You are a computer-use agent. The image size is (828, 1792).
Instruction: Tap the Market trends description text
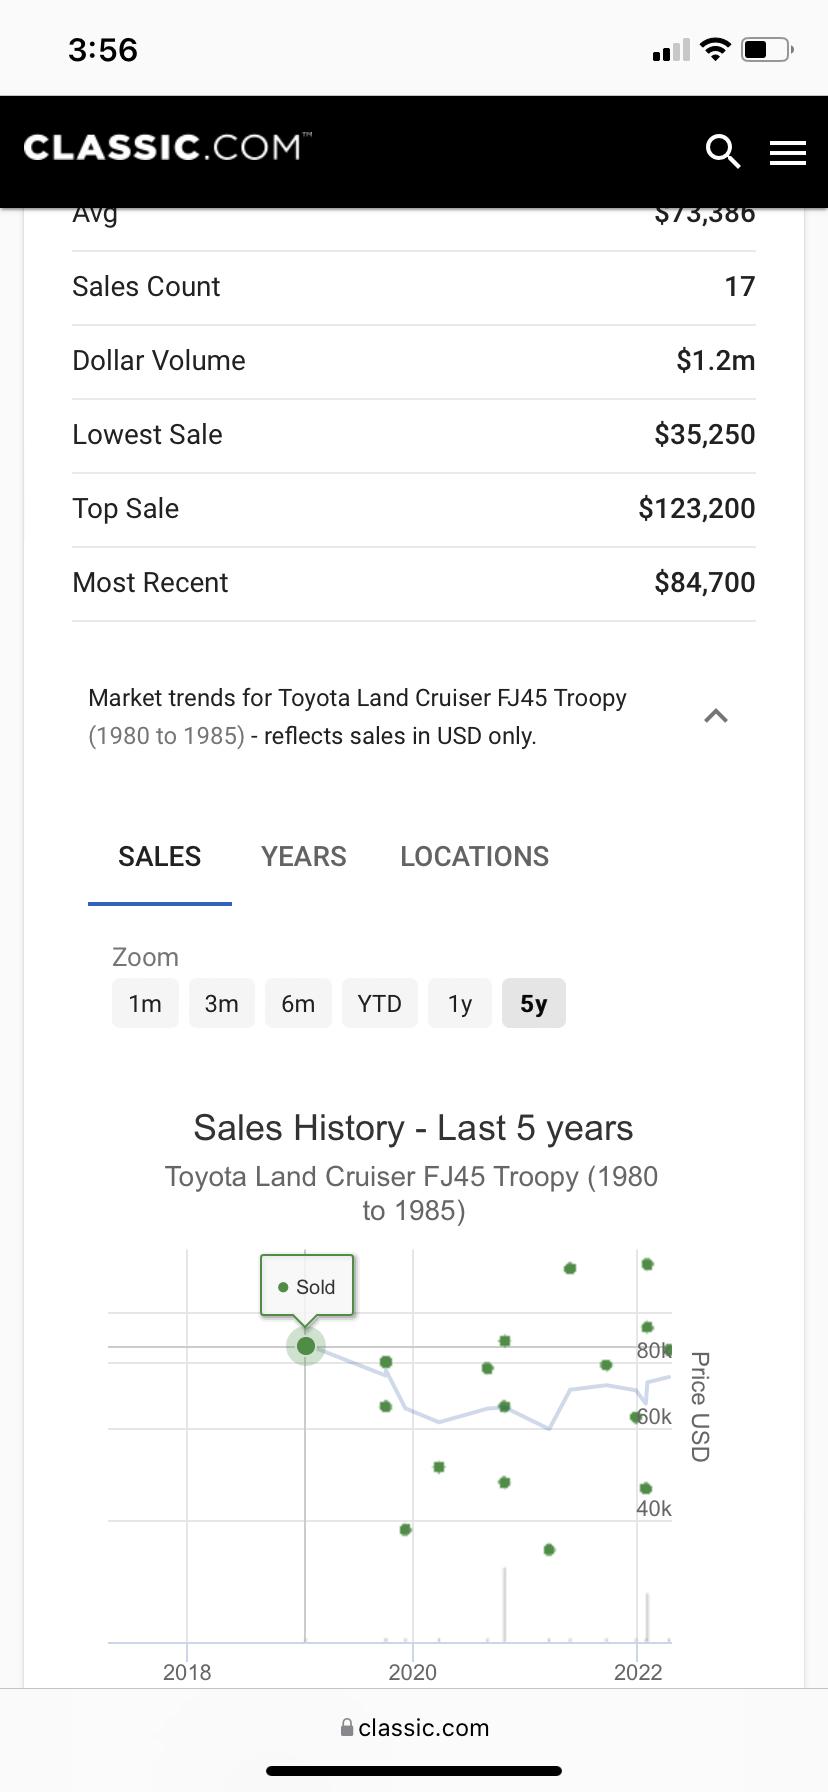(358, 717)
